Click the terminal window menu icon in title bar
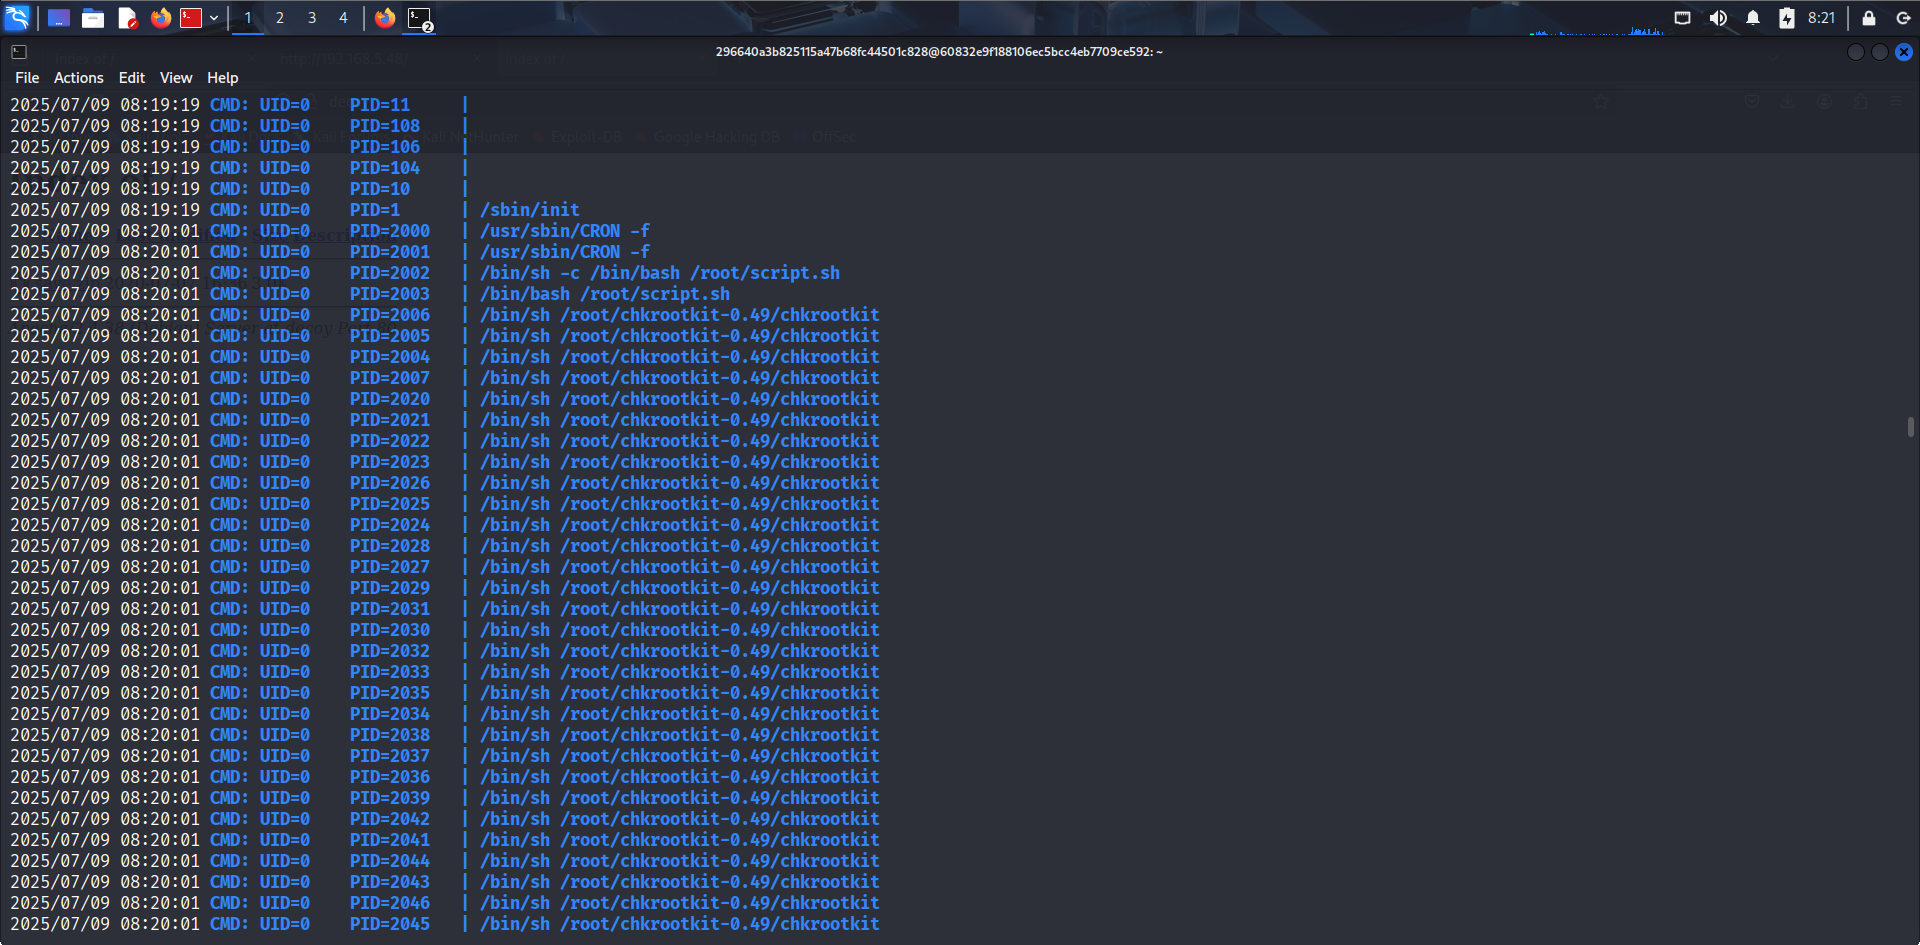This screenshot has height=945, width=1920. tap(19, 52)
